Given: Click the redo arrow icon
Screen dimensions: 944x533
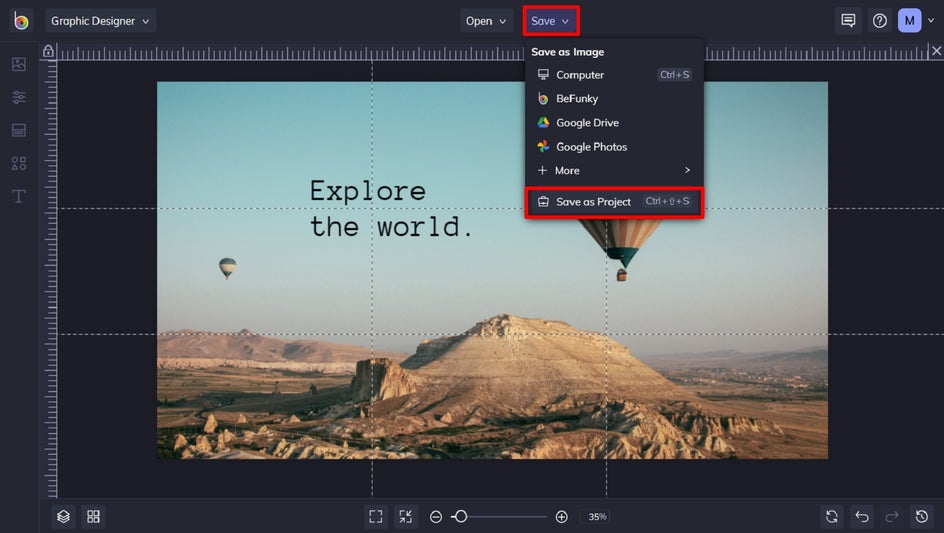Looking at the screenshot, I should click(892, 517).
